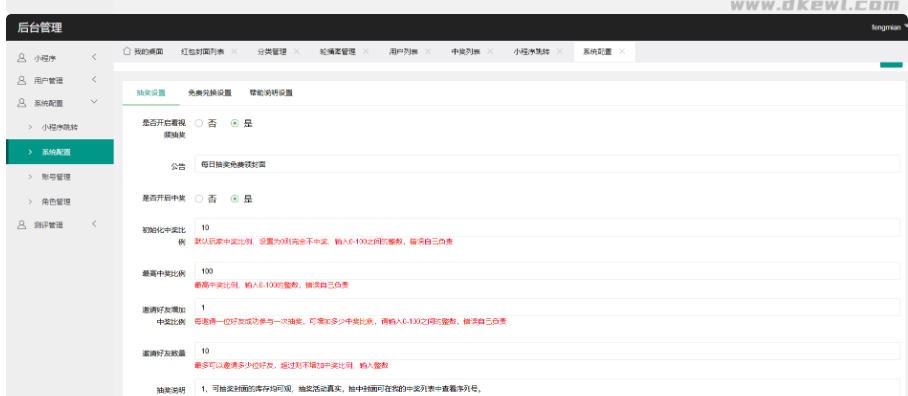Click the 后台管理 header title

point(40,27)
